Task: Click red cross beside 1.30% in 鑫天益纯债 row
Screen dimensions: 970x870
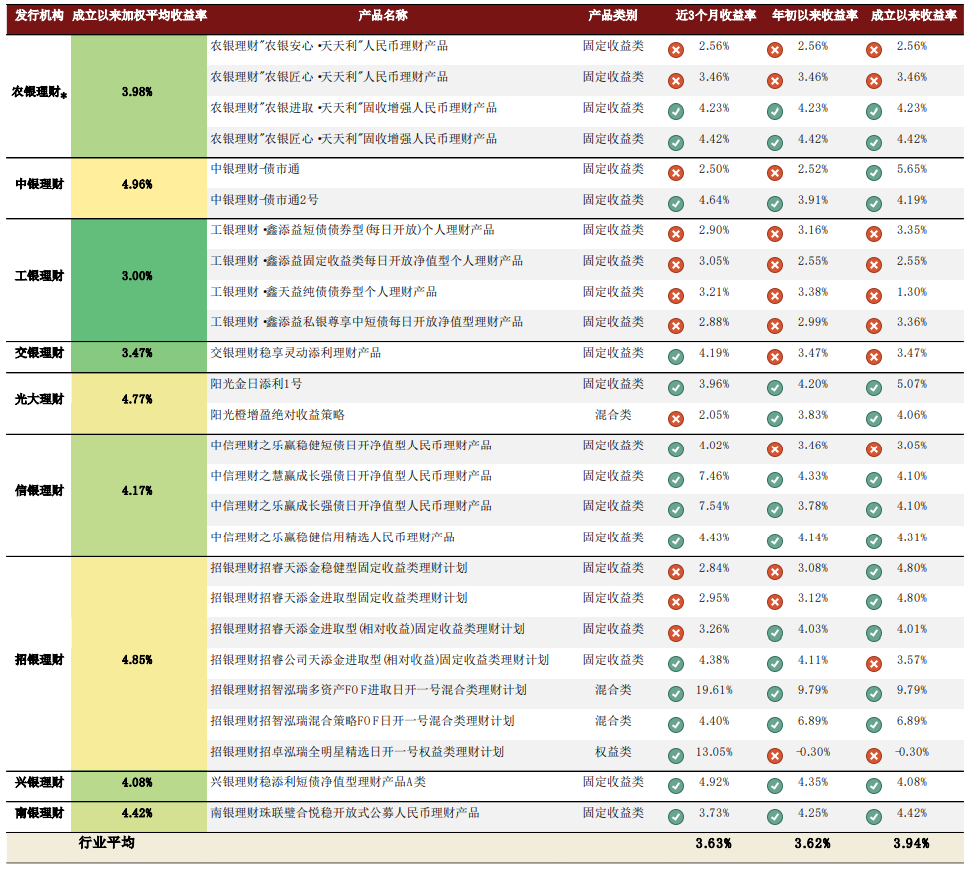Action: [x=873, y=296]
